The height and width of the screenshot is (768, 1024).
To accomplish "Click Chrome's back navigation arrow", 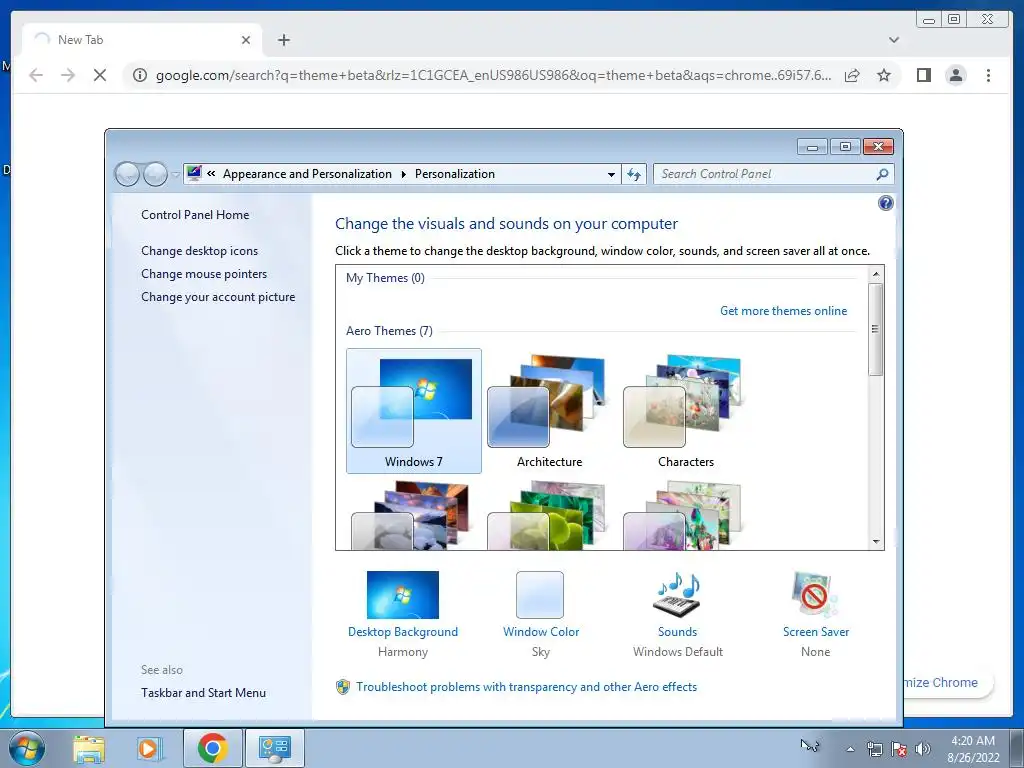I will [x=36, y=75].
